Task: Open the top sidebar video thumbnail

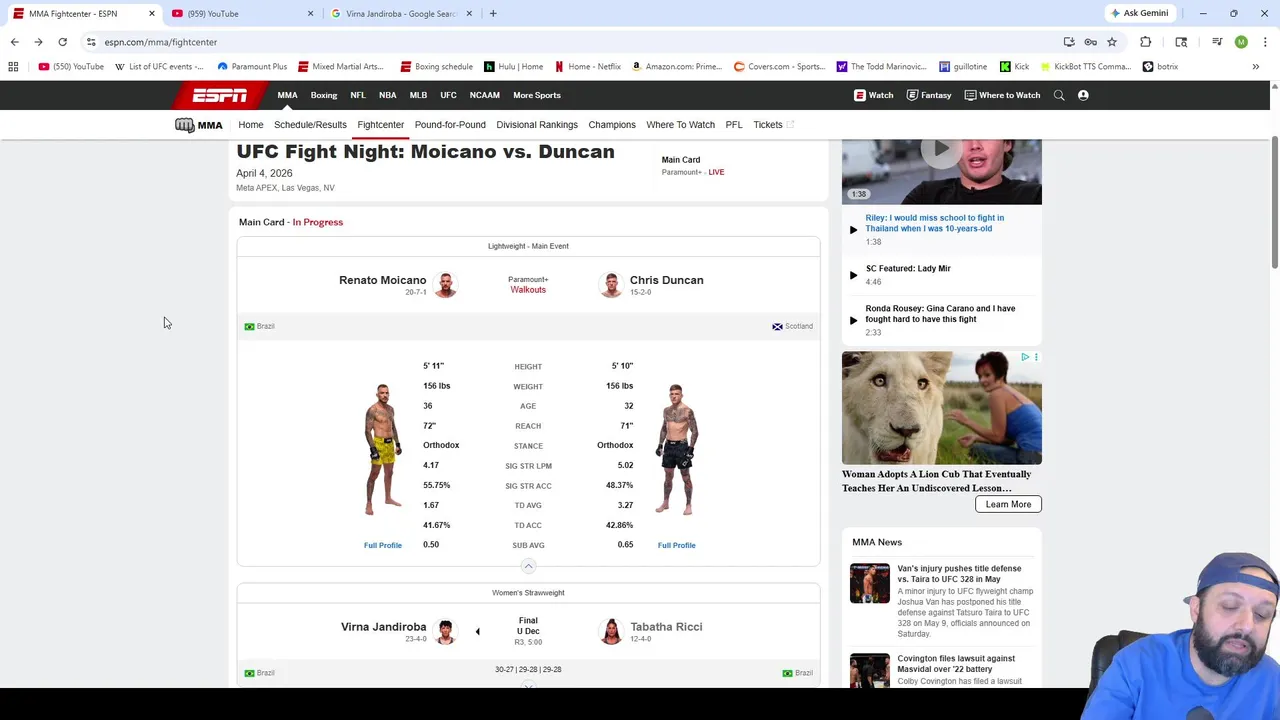Action: [941, 172]
